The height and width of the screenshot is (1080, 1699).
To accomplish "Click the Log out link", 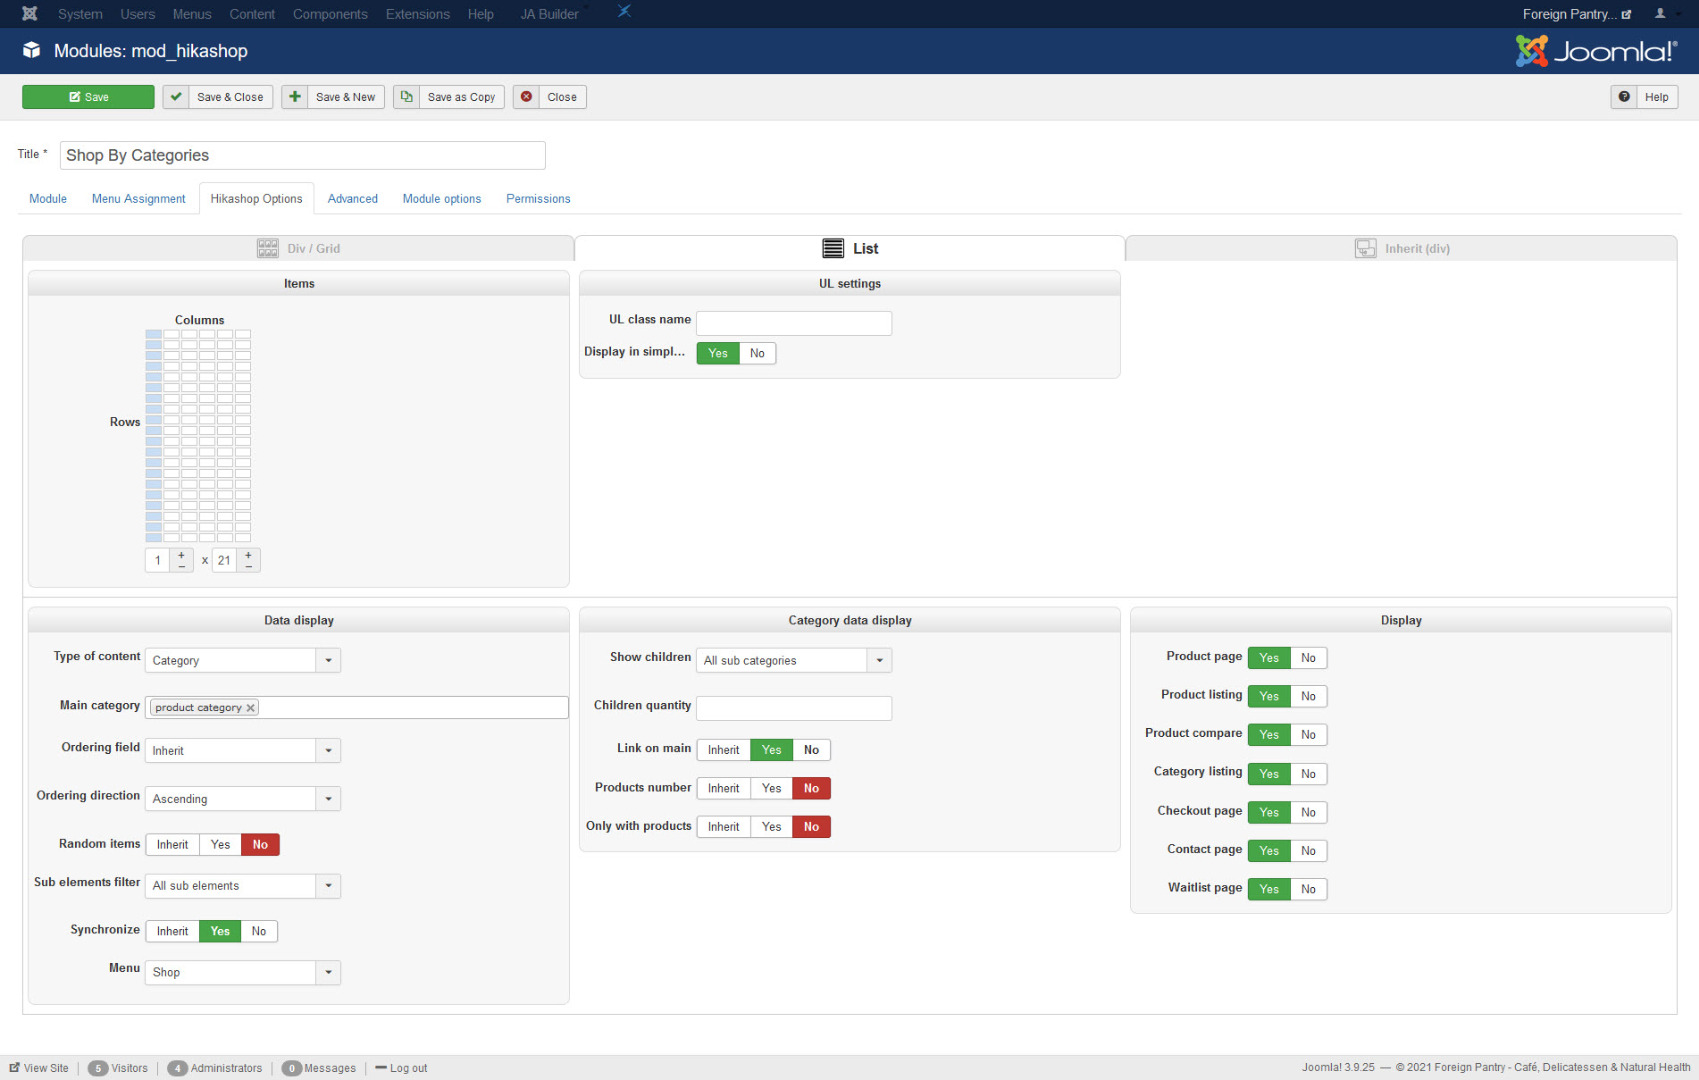I will tap(401, 1068).
